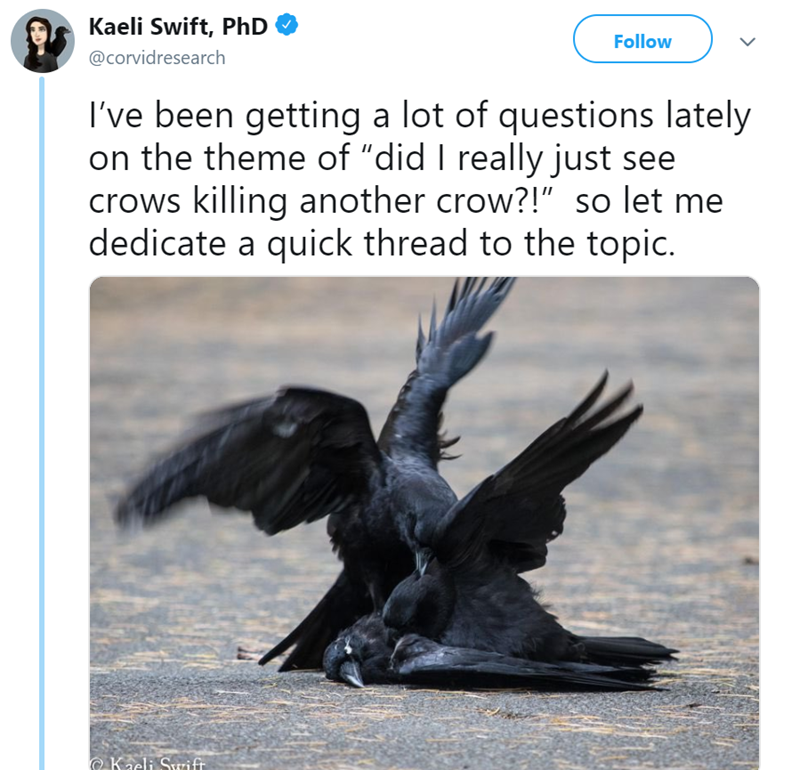
Task: Click the blue verified checkmark badge
Action: 287,25
